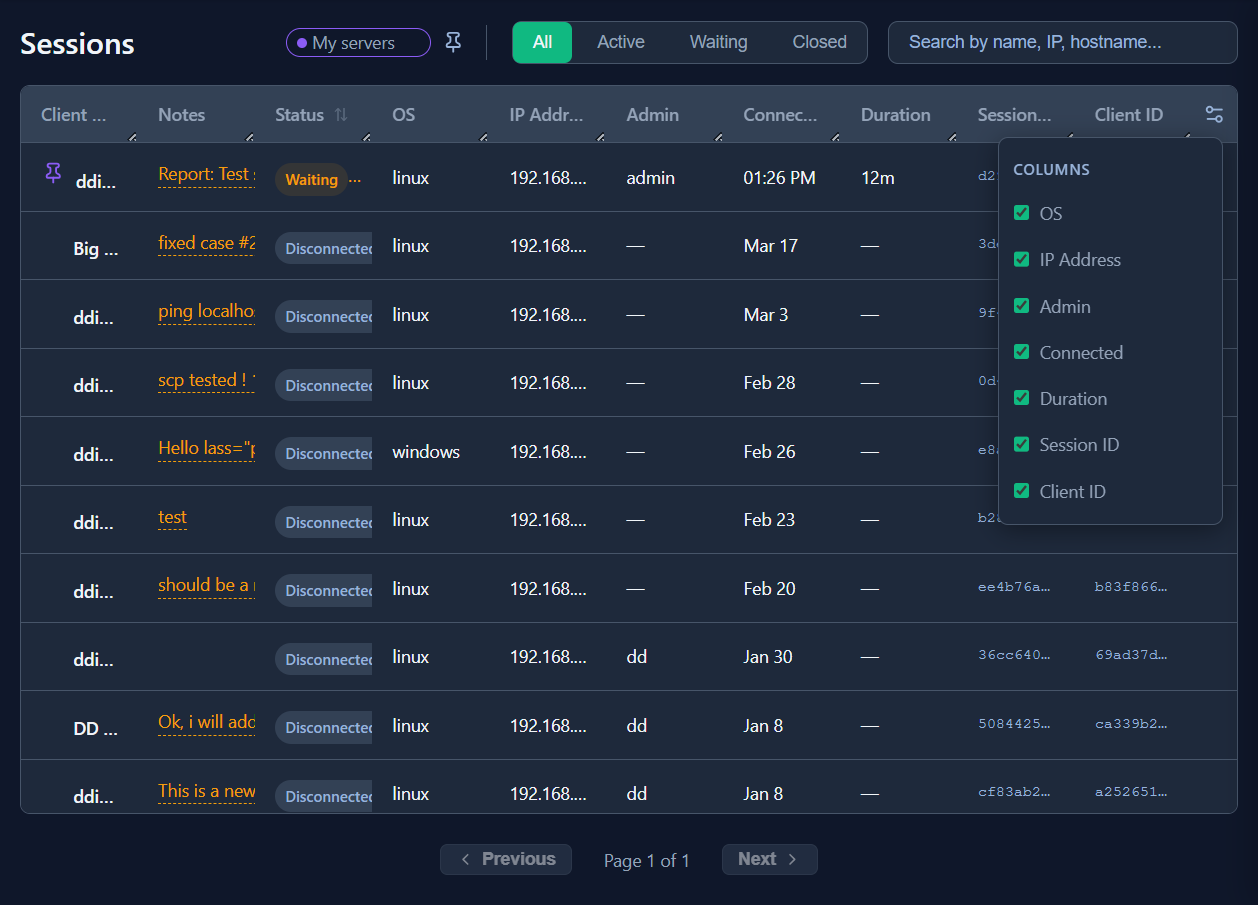Open the note 'Ok, i will add'
This screenshot has width=1258, height=905.
[x=206, y=722]
